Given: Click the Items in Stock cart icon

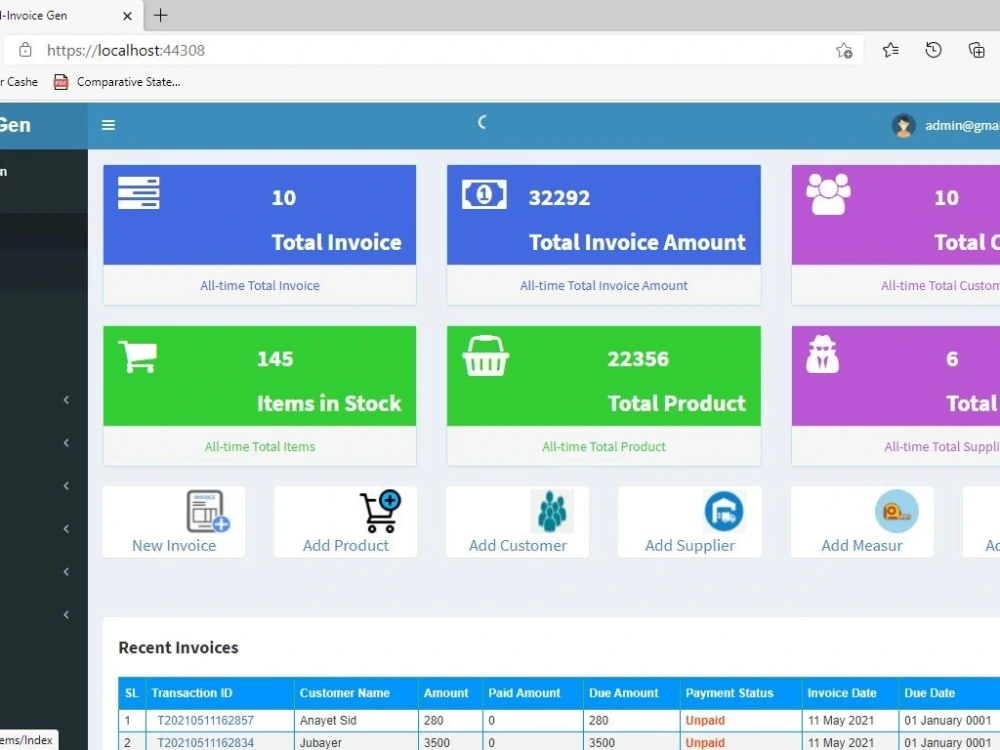Looking at the screenshot, I should pyautogui.click(x=138, y=355).
